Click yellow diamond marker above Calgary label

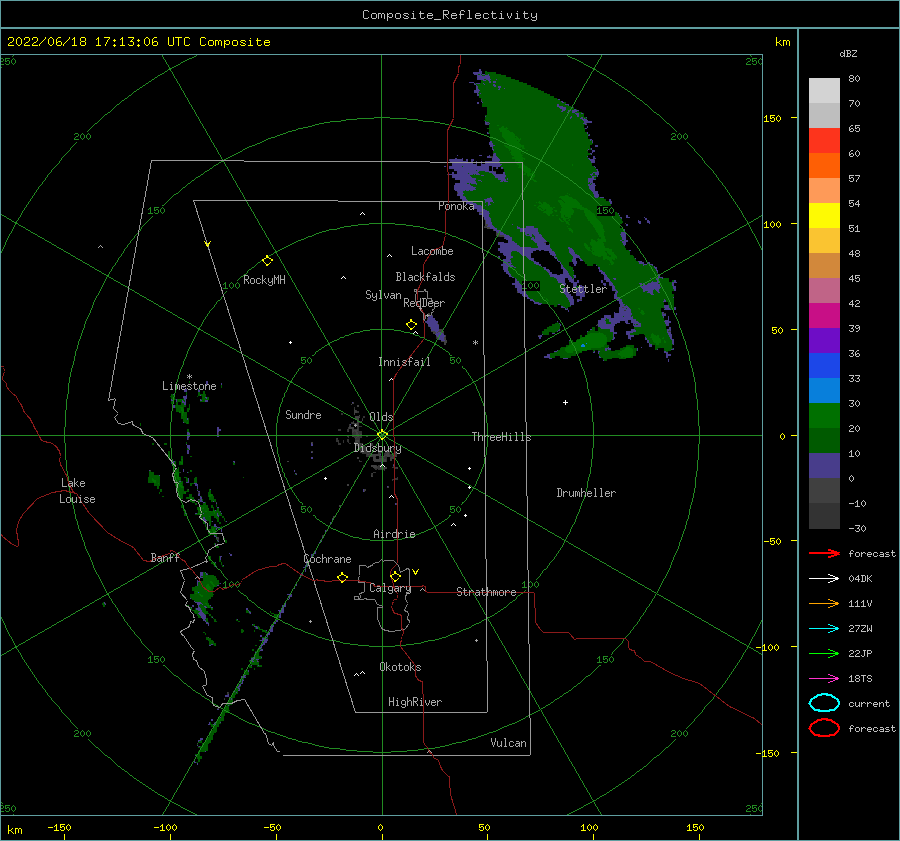click(x=395, y=576)
